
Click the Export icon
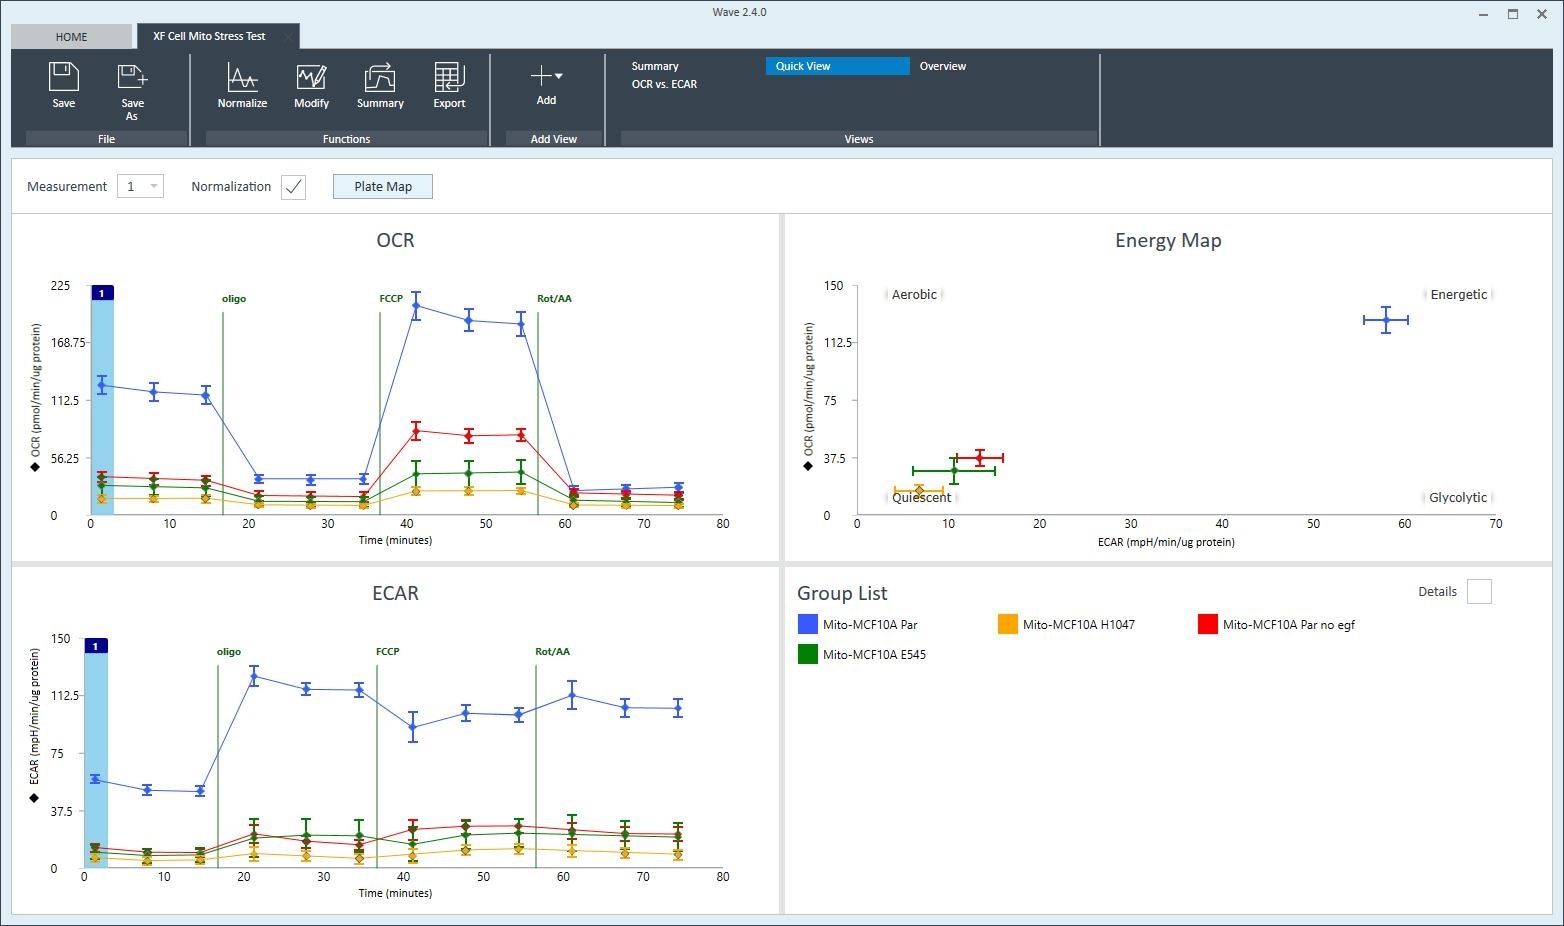click(449, 78)
